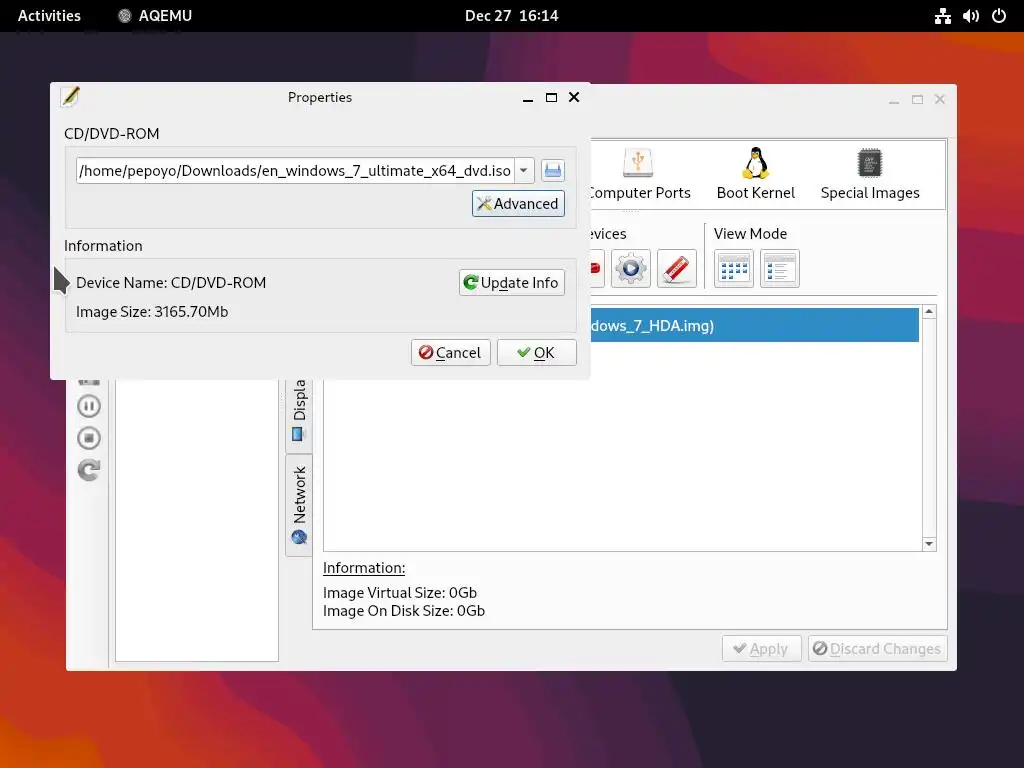Viewport: 1024px width, 768px height.
Task: Open Activities overview
Action: coord(49,16)
